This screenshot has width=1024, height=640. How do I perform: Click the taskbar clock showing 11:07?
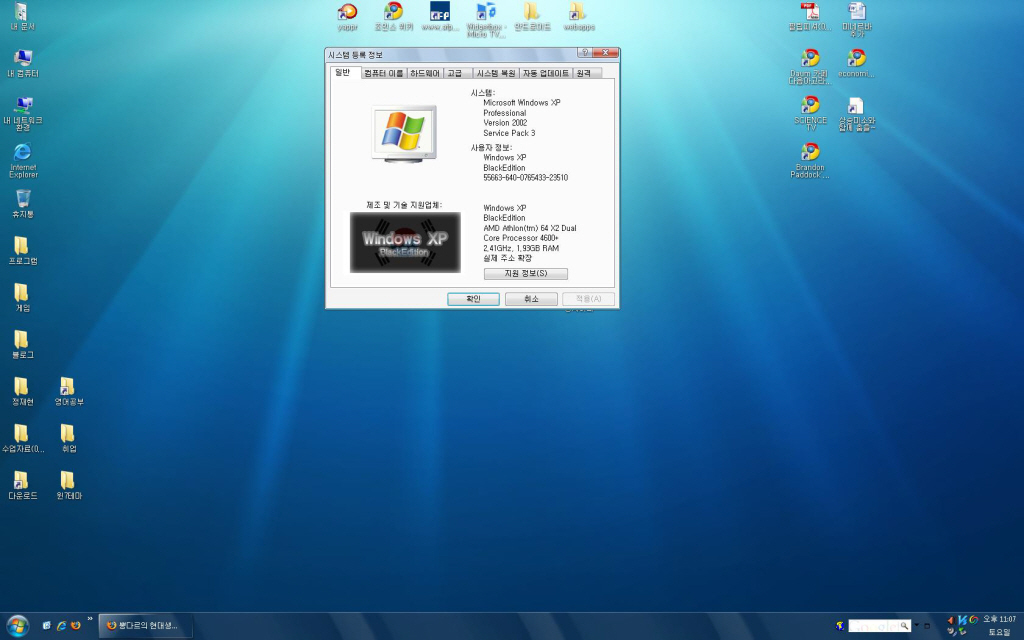[999, 619]
